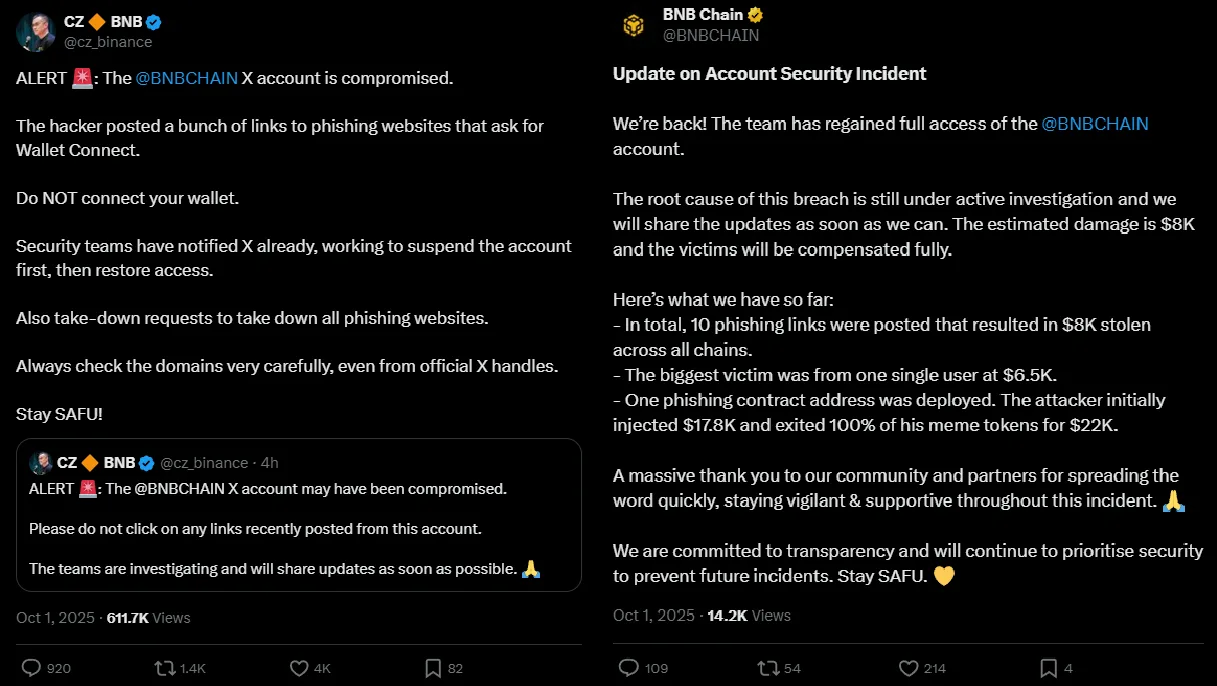Open CZ's profile picture avatar
Screen dimensions: 1217x686
click(35, 32)
